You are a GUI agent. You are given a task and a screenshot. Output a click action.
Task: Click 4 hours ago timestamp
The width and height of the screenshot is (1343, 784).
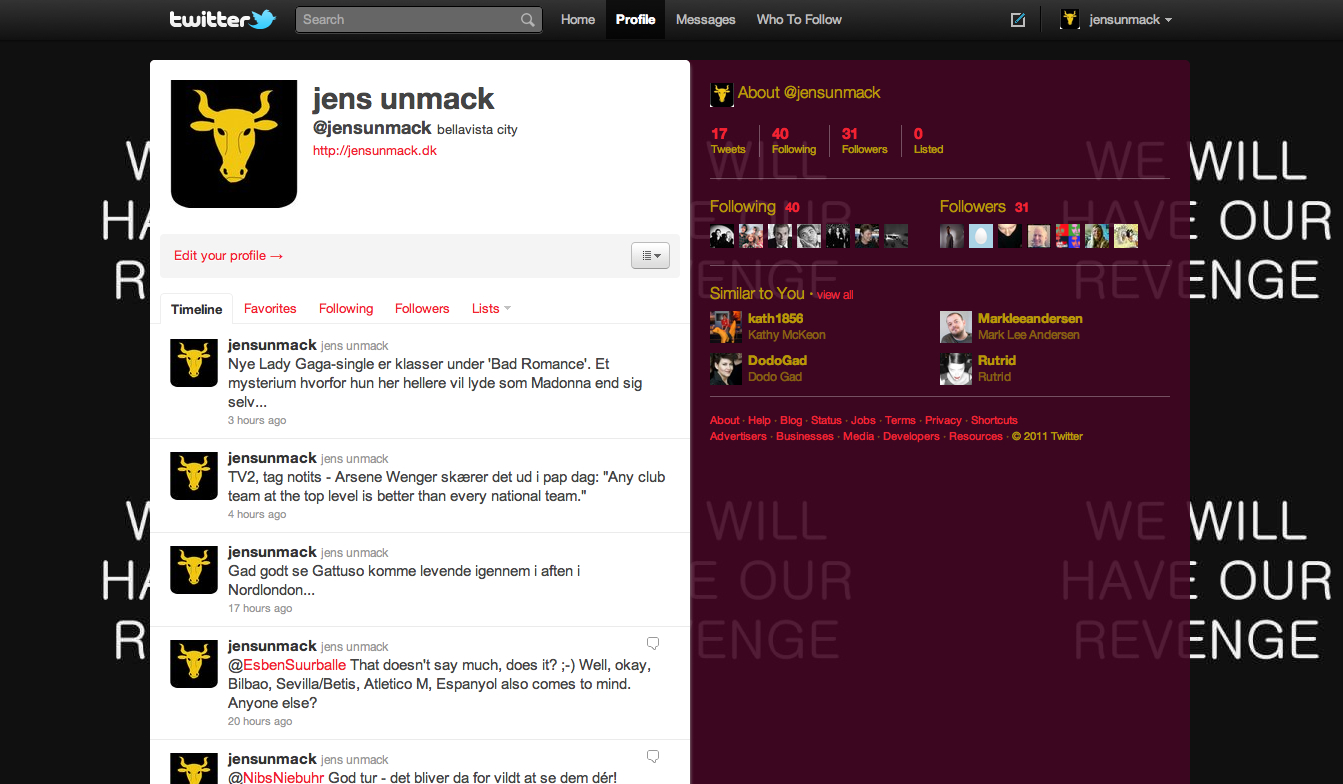[x=257, y=515]
